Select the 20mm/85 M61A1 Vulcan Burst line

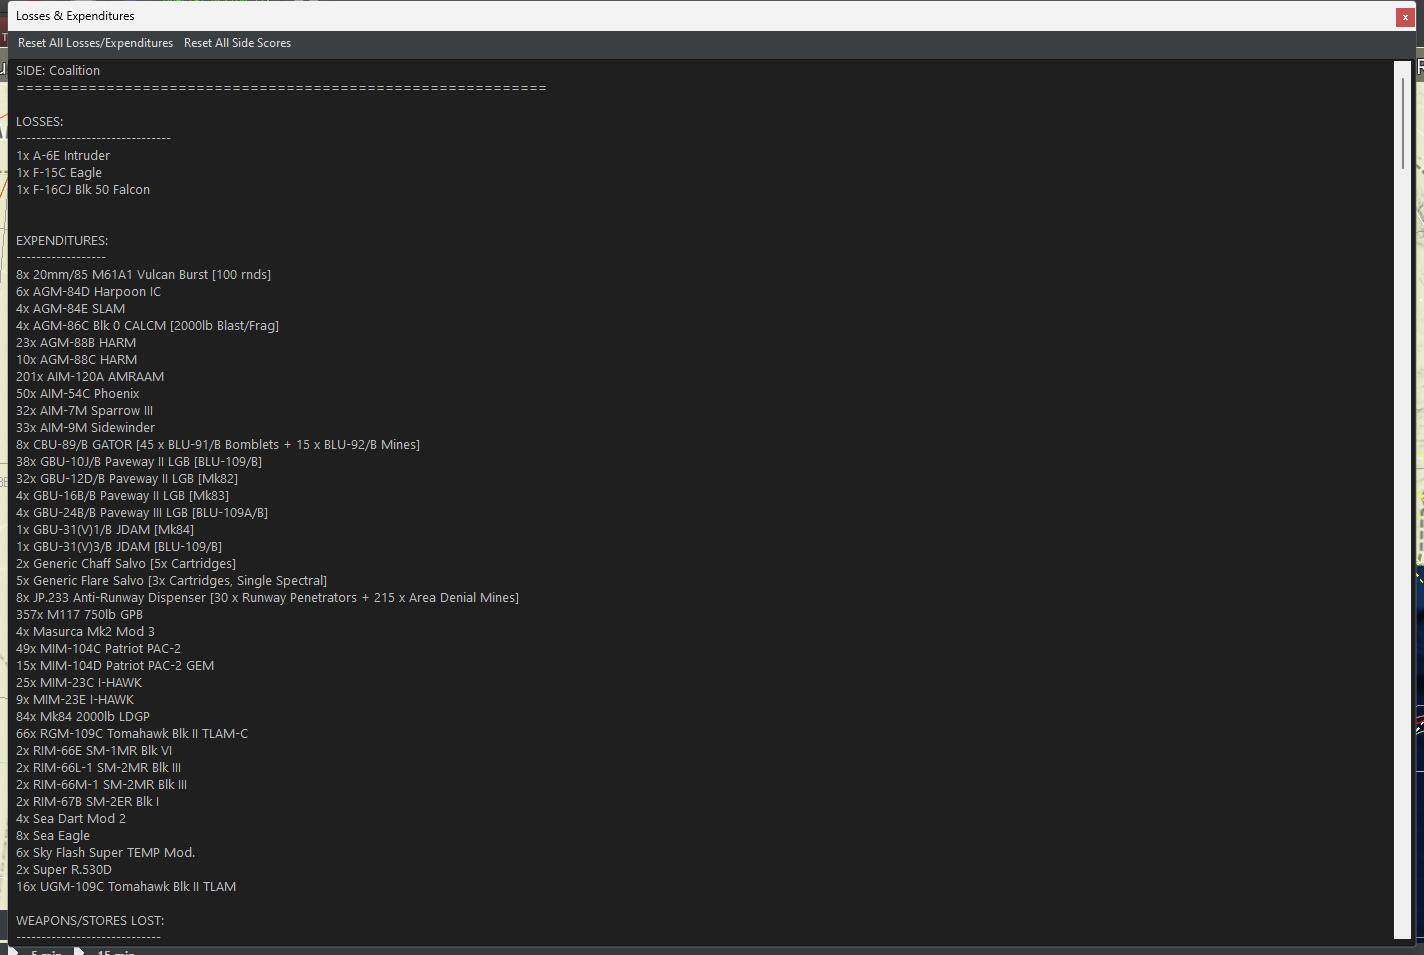pos(143,275)
